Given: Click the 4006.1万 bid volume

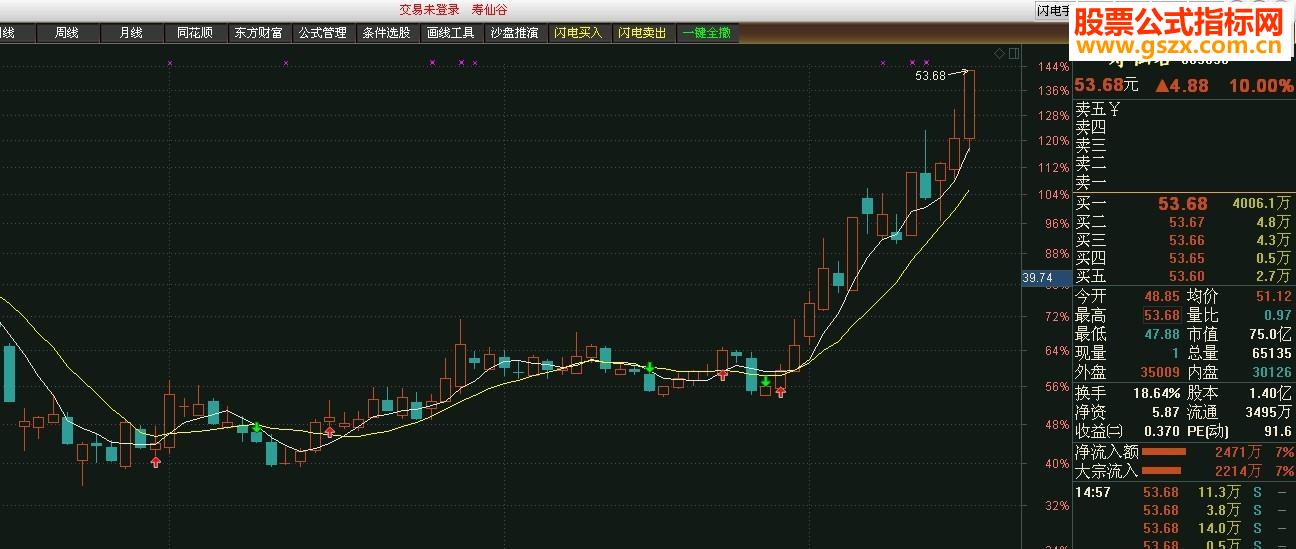Looking at the screenshot, I should 1263,204.
